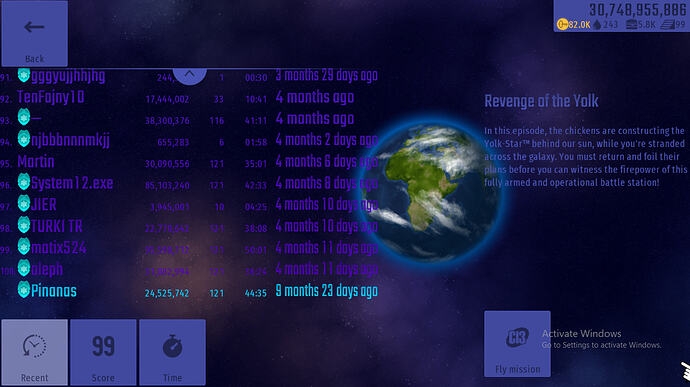This screenshot has width=690, height=387.
Task: Click the score 38,300,376 in row 93
Action: [x=167, y=121]
